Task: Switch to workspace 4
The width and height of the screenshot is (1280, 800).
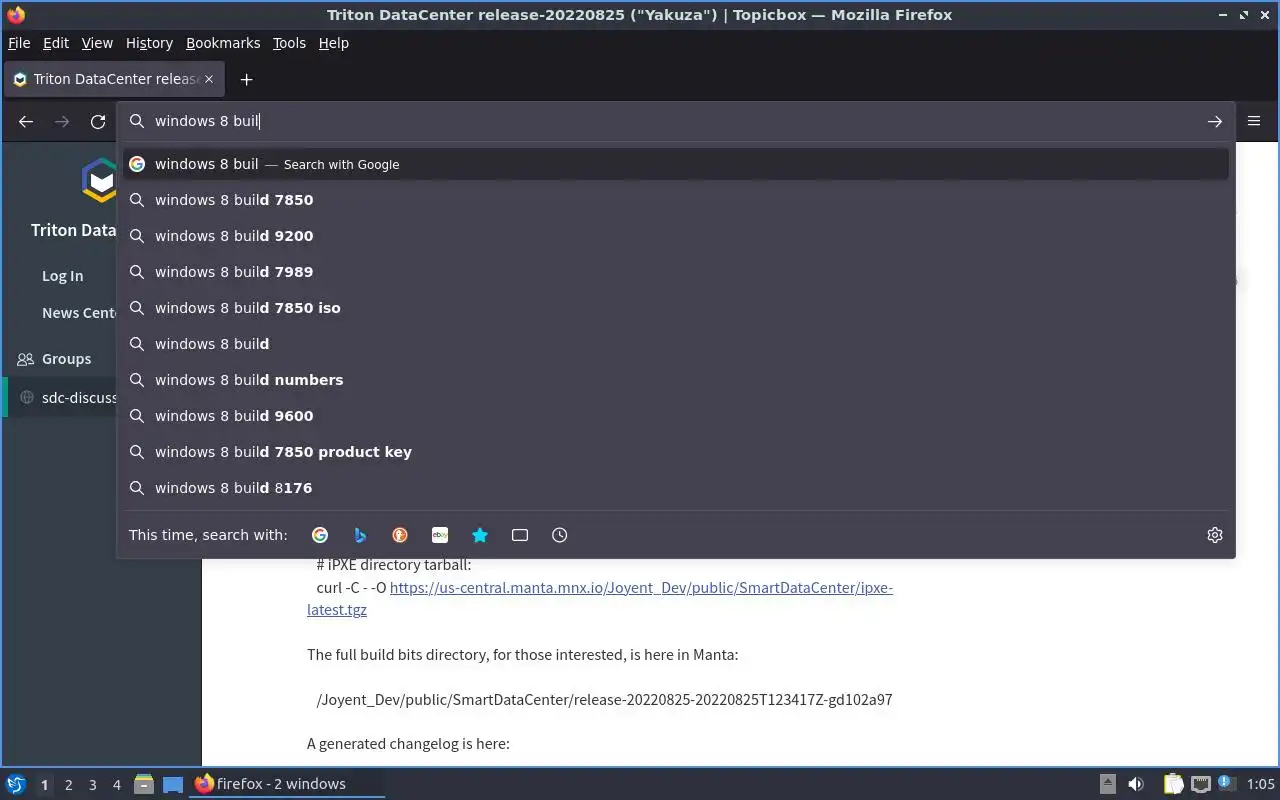Action: coord(117,785)
